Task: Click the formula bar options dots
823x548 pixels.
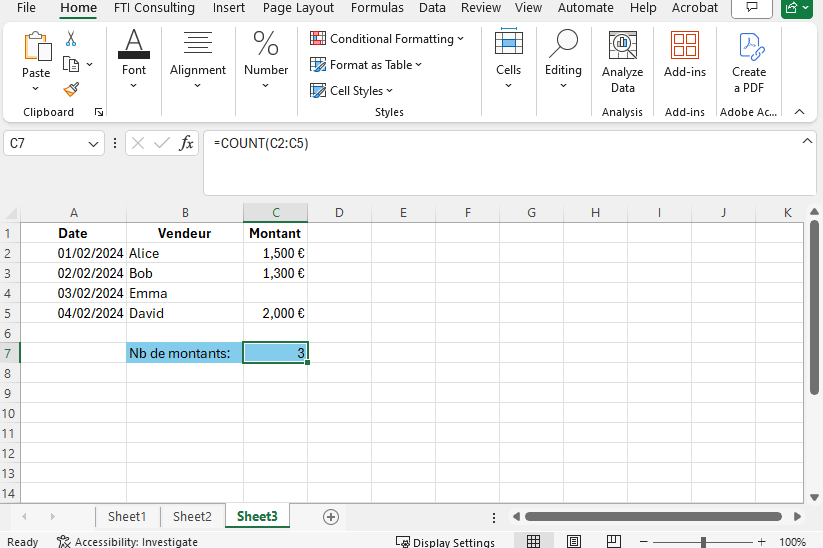Action: pos(115,143)
